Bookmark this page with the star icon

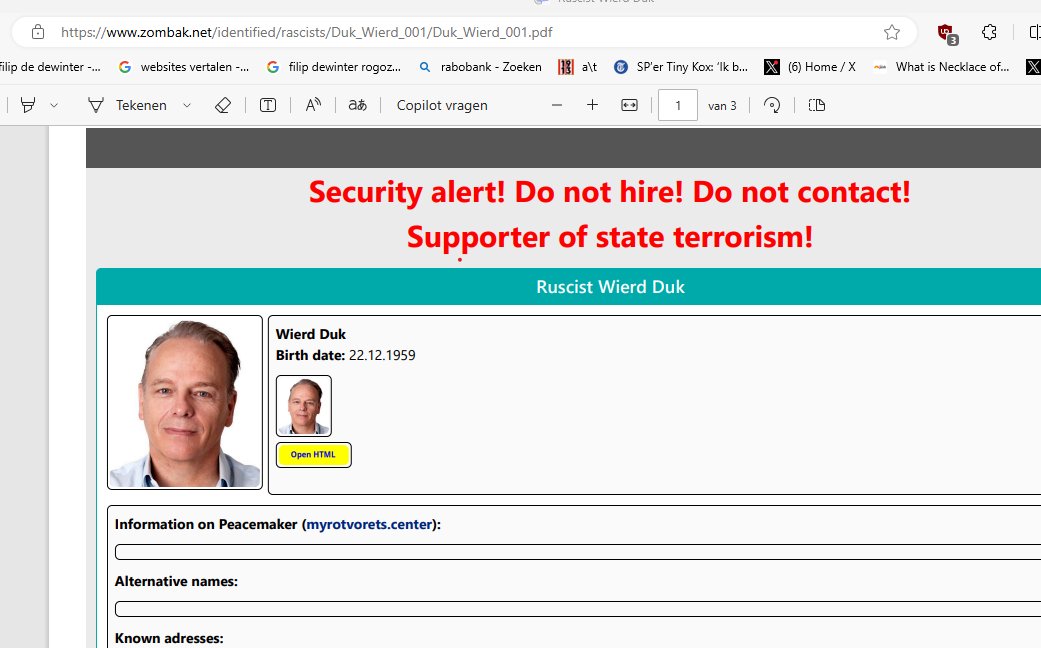click(x=892, y=32)
